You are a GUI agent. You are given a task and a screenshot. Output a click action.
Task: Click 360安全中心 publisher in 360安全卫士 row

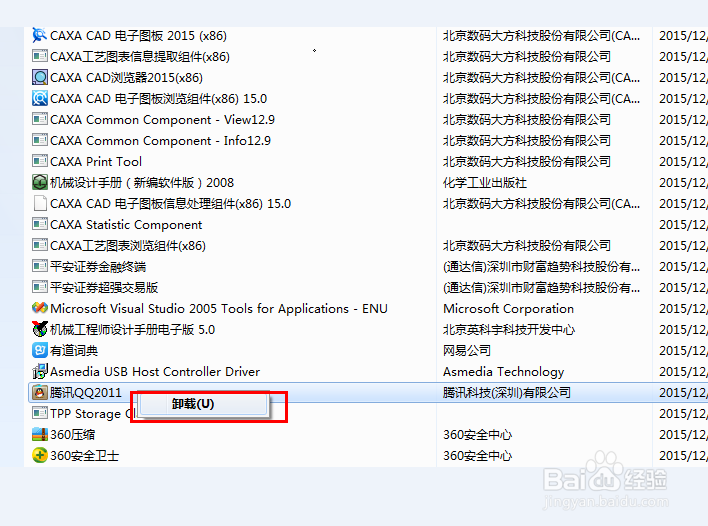(477, 456)
